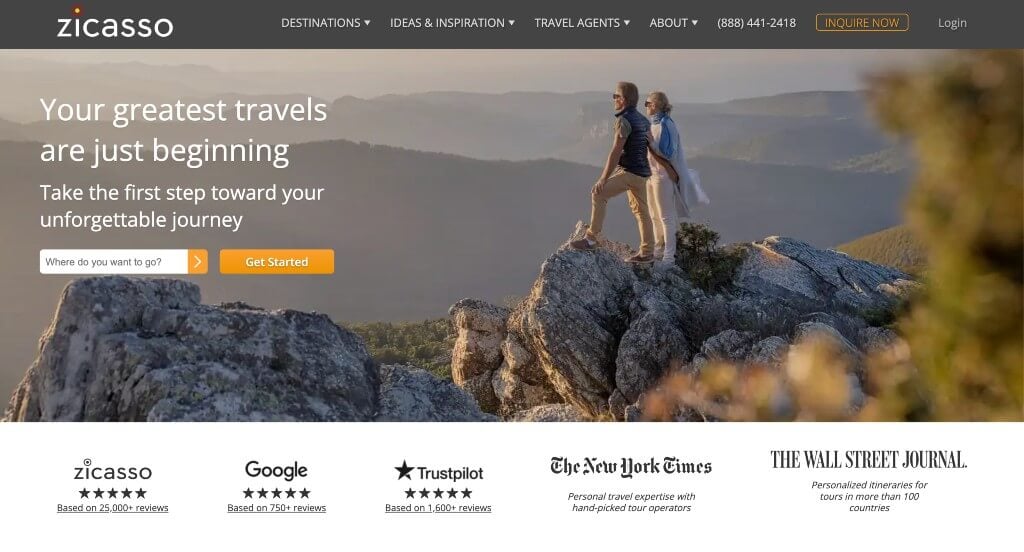This screenshot has height=552, width=1024.
Task: Click the orange Get Started button
Action: pos(277,262)
